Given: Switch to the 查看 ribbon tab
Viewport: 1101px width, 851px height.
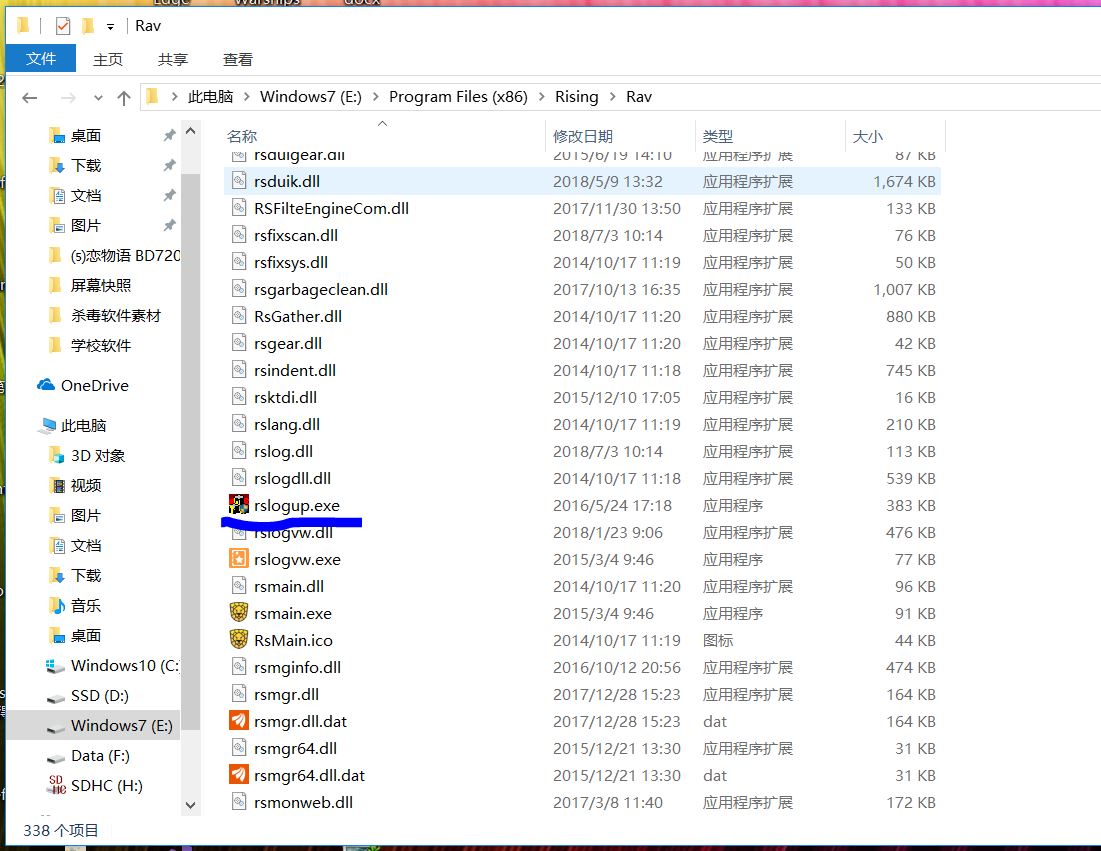Looking at the screenshot, I should point(237,60).
